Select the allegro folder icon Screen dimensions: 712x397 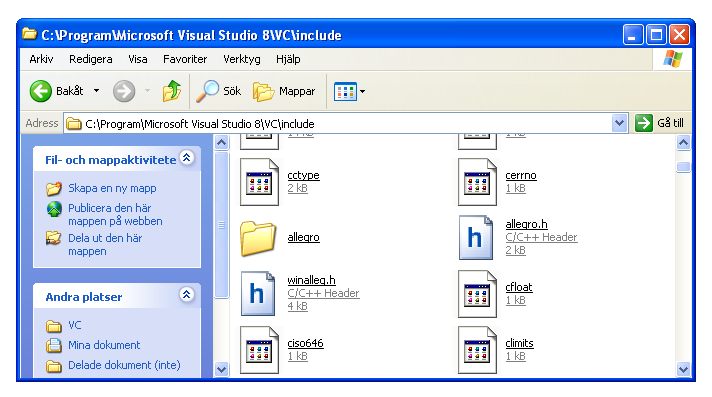257,238
